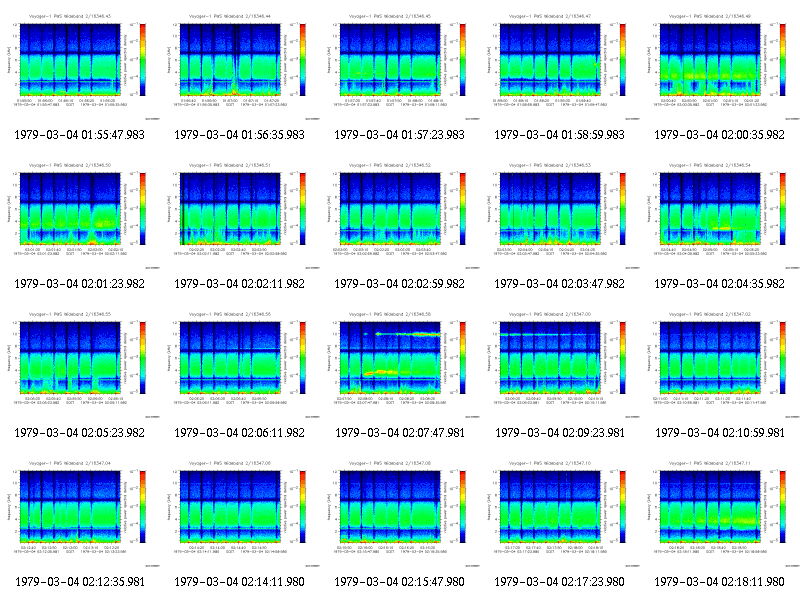800x596 pixels.
Task: Open the spectrogram thumbnail dated 1979-03-04 01:56:35.983
Action: pos(240,66)
